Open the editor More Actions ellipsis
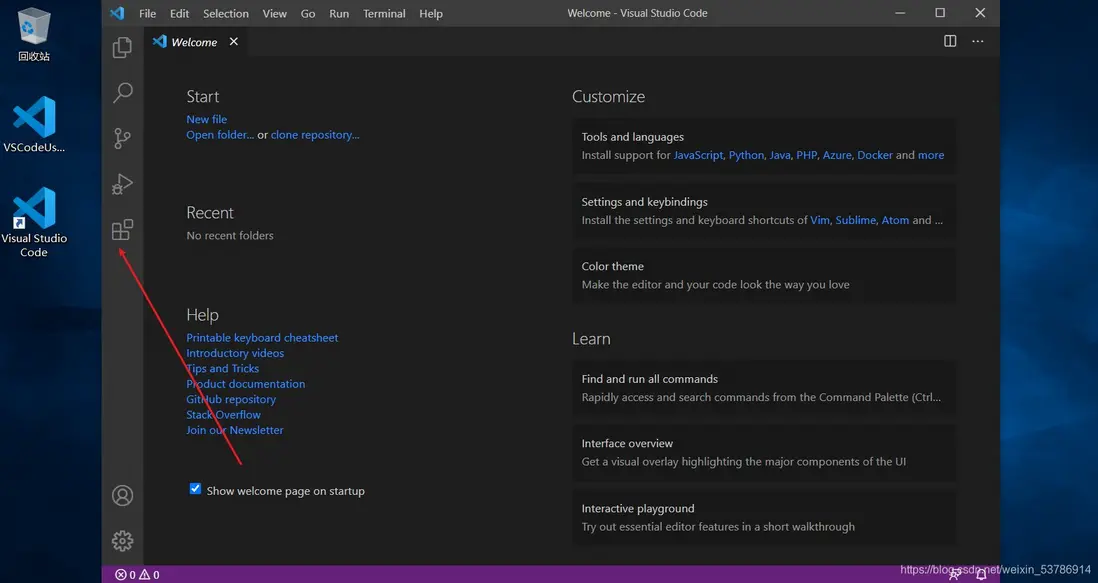Image resolution: width=1098 pixels, height=583 pixels. (x=978, y=41)
